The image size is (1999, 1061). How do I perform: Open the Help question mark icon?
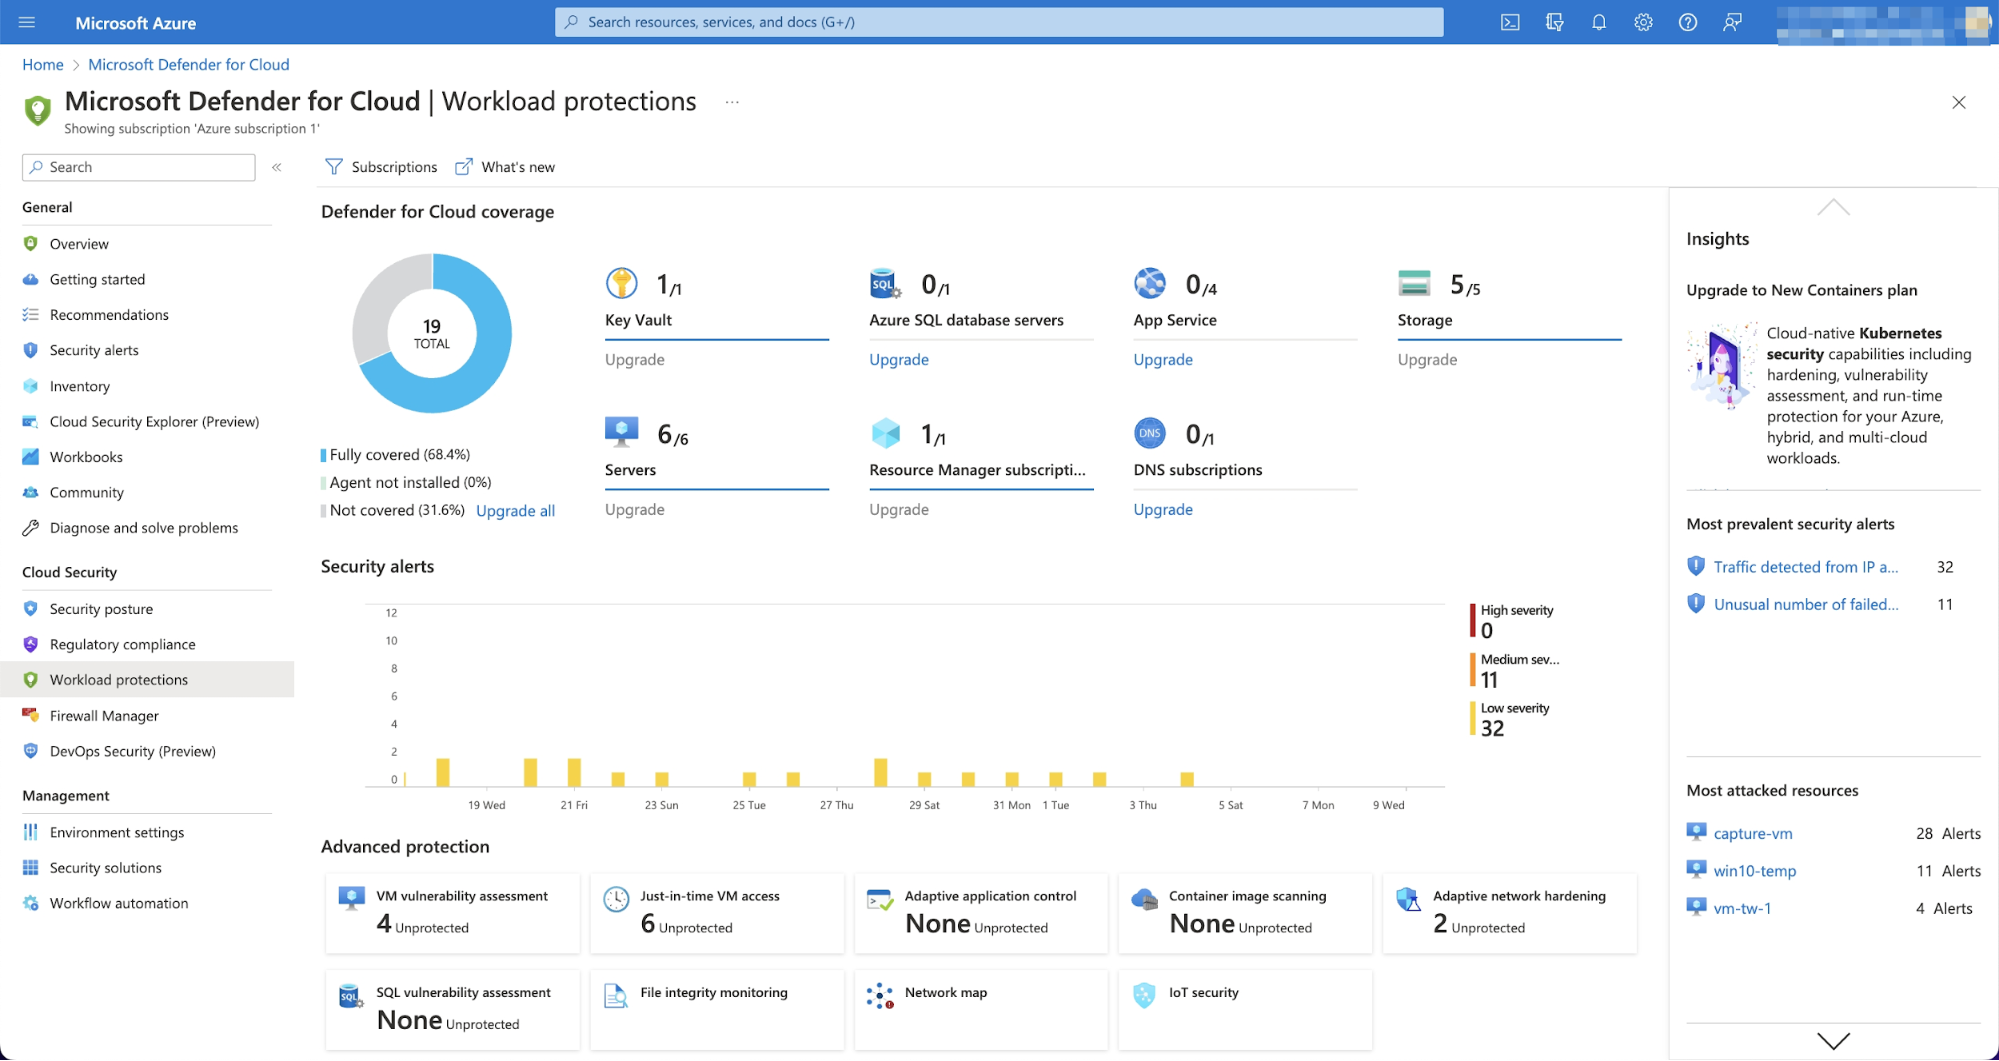[x=1688, y=22]
